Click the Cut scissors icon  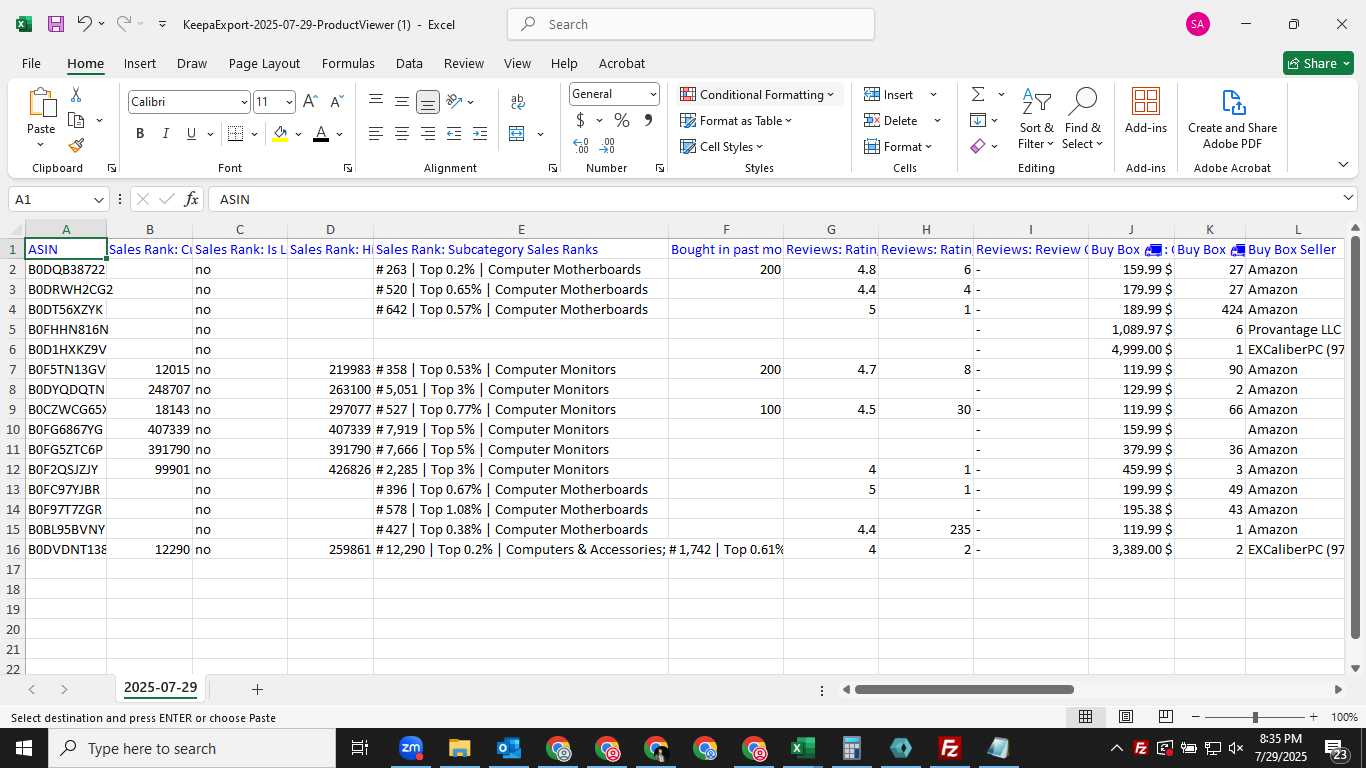point(76,95)
